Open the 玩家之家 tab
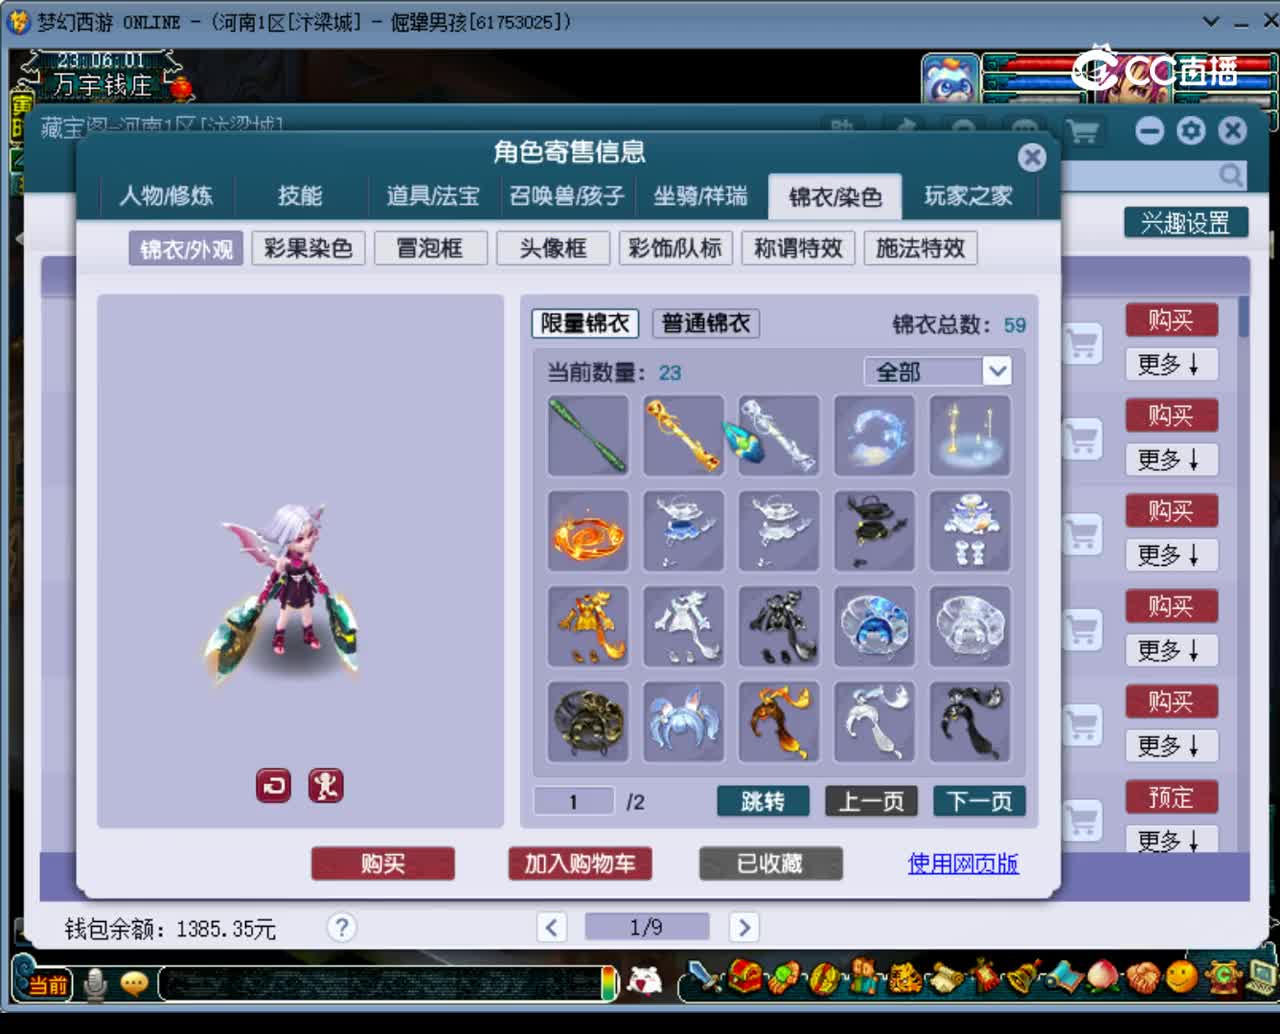Viewport: 1280px width, 1034px height. [x=968, y=196]
